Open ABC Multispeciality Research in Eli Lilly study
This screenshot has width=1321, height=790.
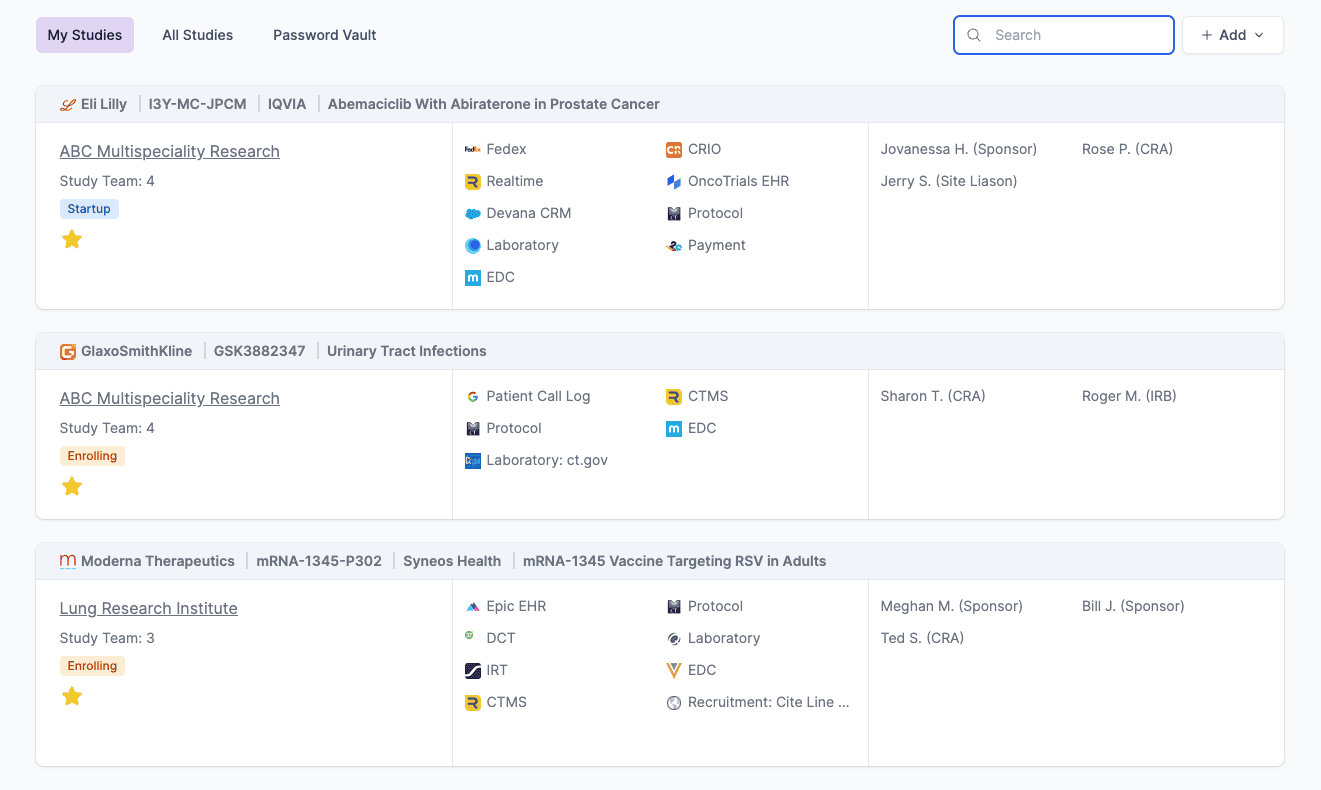coord(170,151)
